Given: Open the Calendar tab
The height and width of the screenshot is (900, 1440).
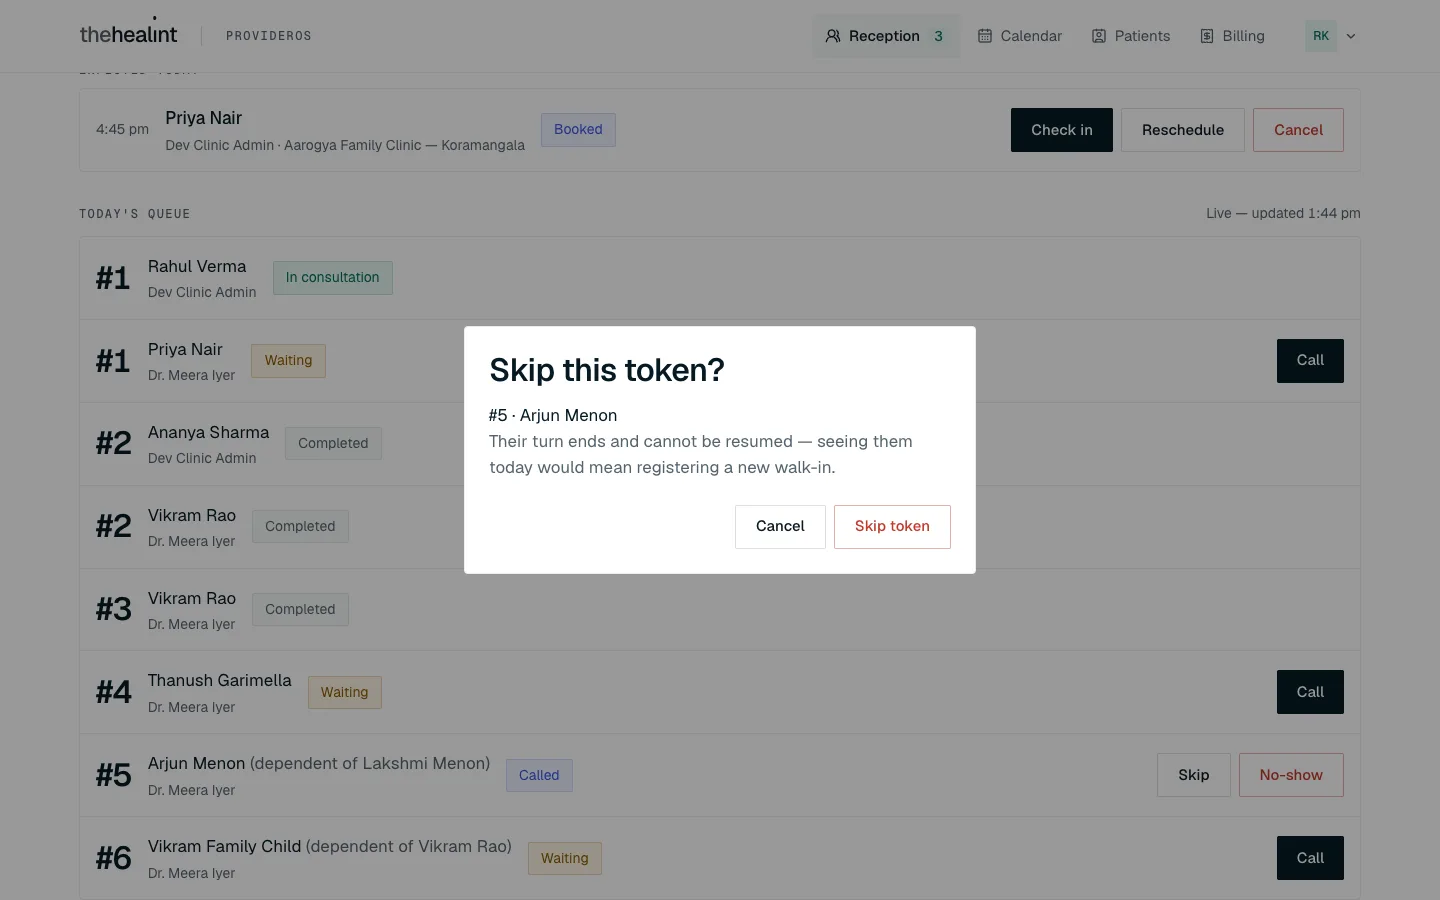Looking at the screenshot, I should pyautogui.click(x=1020, y=36).
